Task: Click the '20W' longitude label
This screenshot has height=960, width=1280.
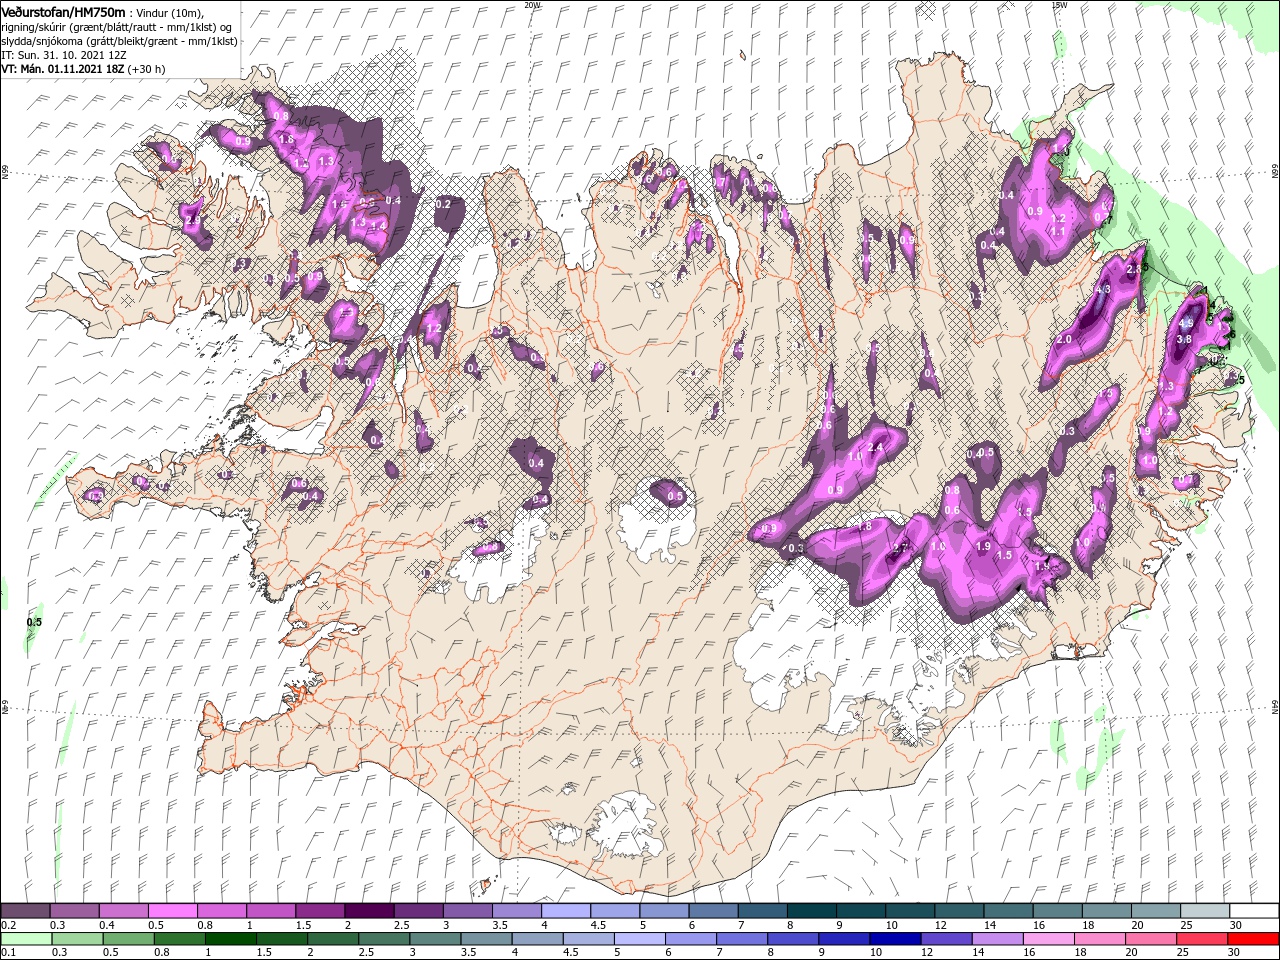Action: 533,5
